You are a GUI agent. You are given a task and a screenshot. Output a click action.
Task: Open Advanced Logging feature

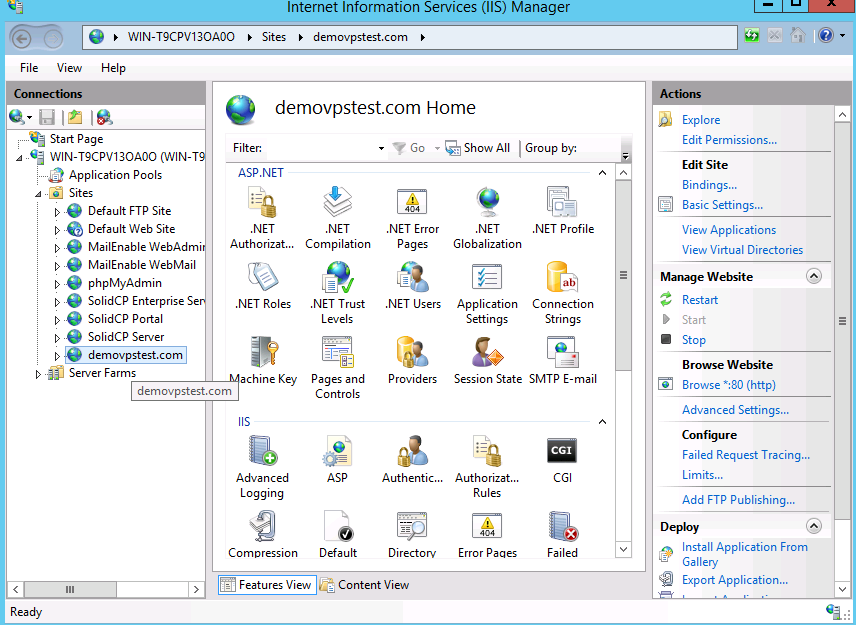(262, 466)
